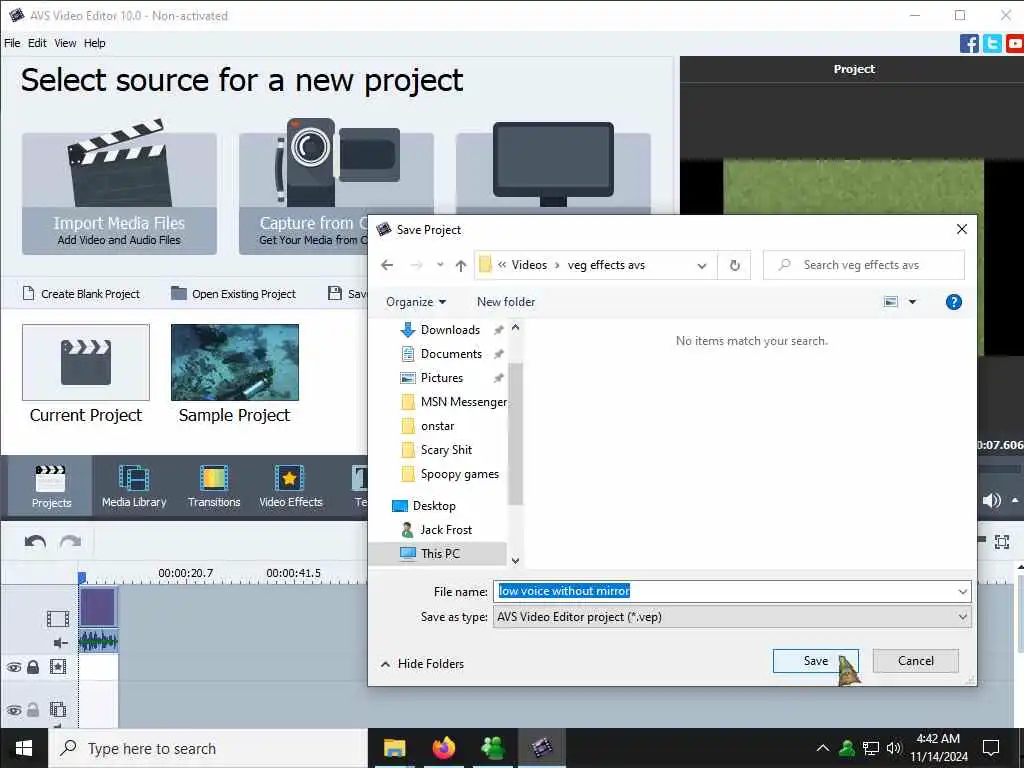Click the Search veg effects avs box
This screenshot has width=1024, height=768.
(x=863, y=265)
